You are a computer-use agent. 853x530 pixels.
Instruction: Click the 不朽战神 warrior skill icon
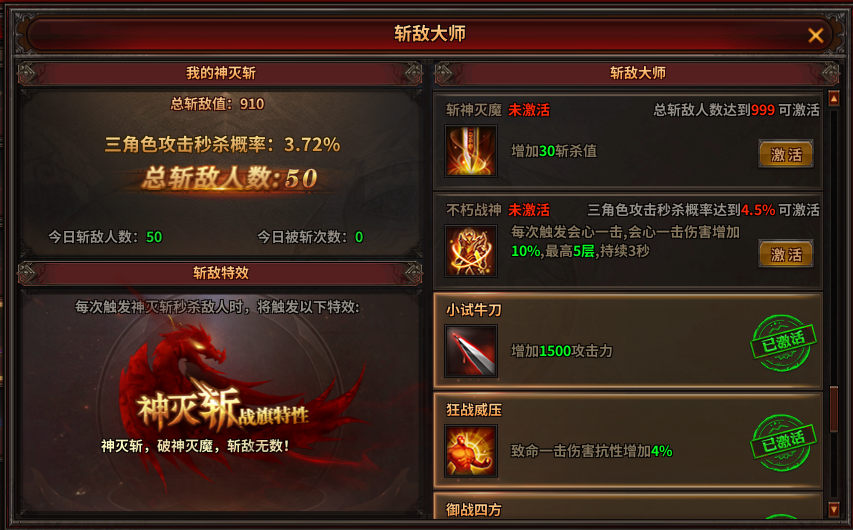[471, 251]
